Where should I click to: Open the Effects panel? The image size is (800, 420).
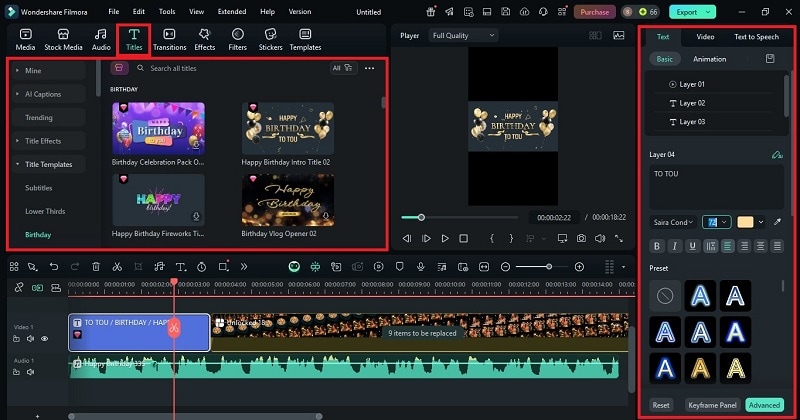coord(205,39)
